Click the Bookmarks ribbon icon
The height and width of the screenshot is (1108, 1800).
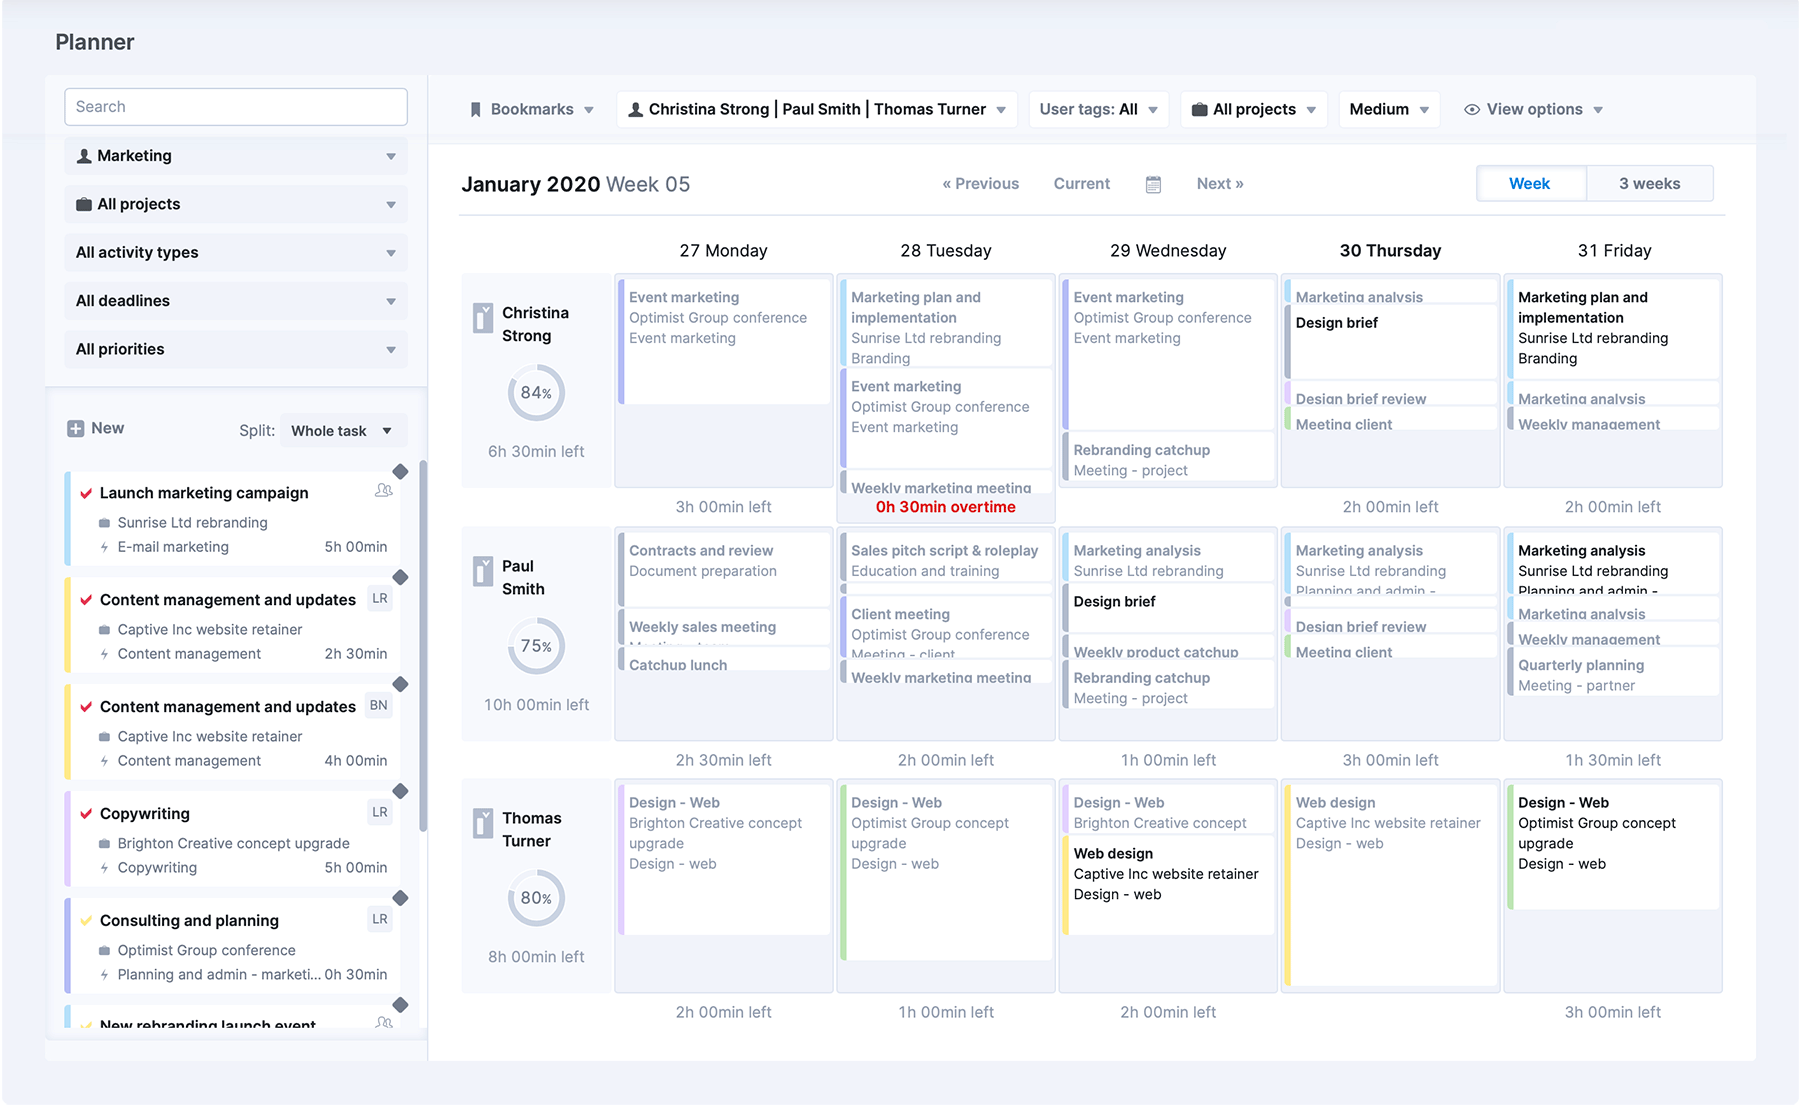tap(476, 110)
